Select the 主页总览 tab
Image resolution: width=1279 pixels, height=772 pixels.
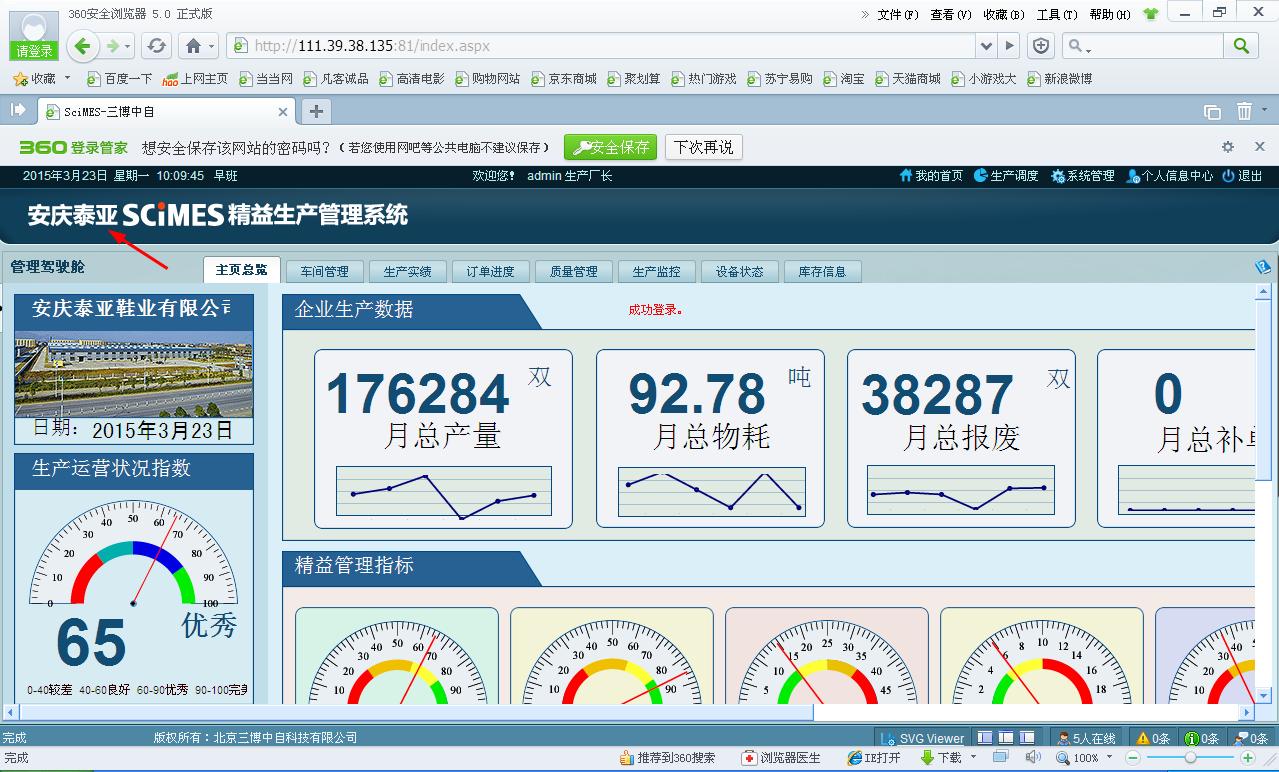tap(241, 270)
